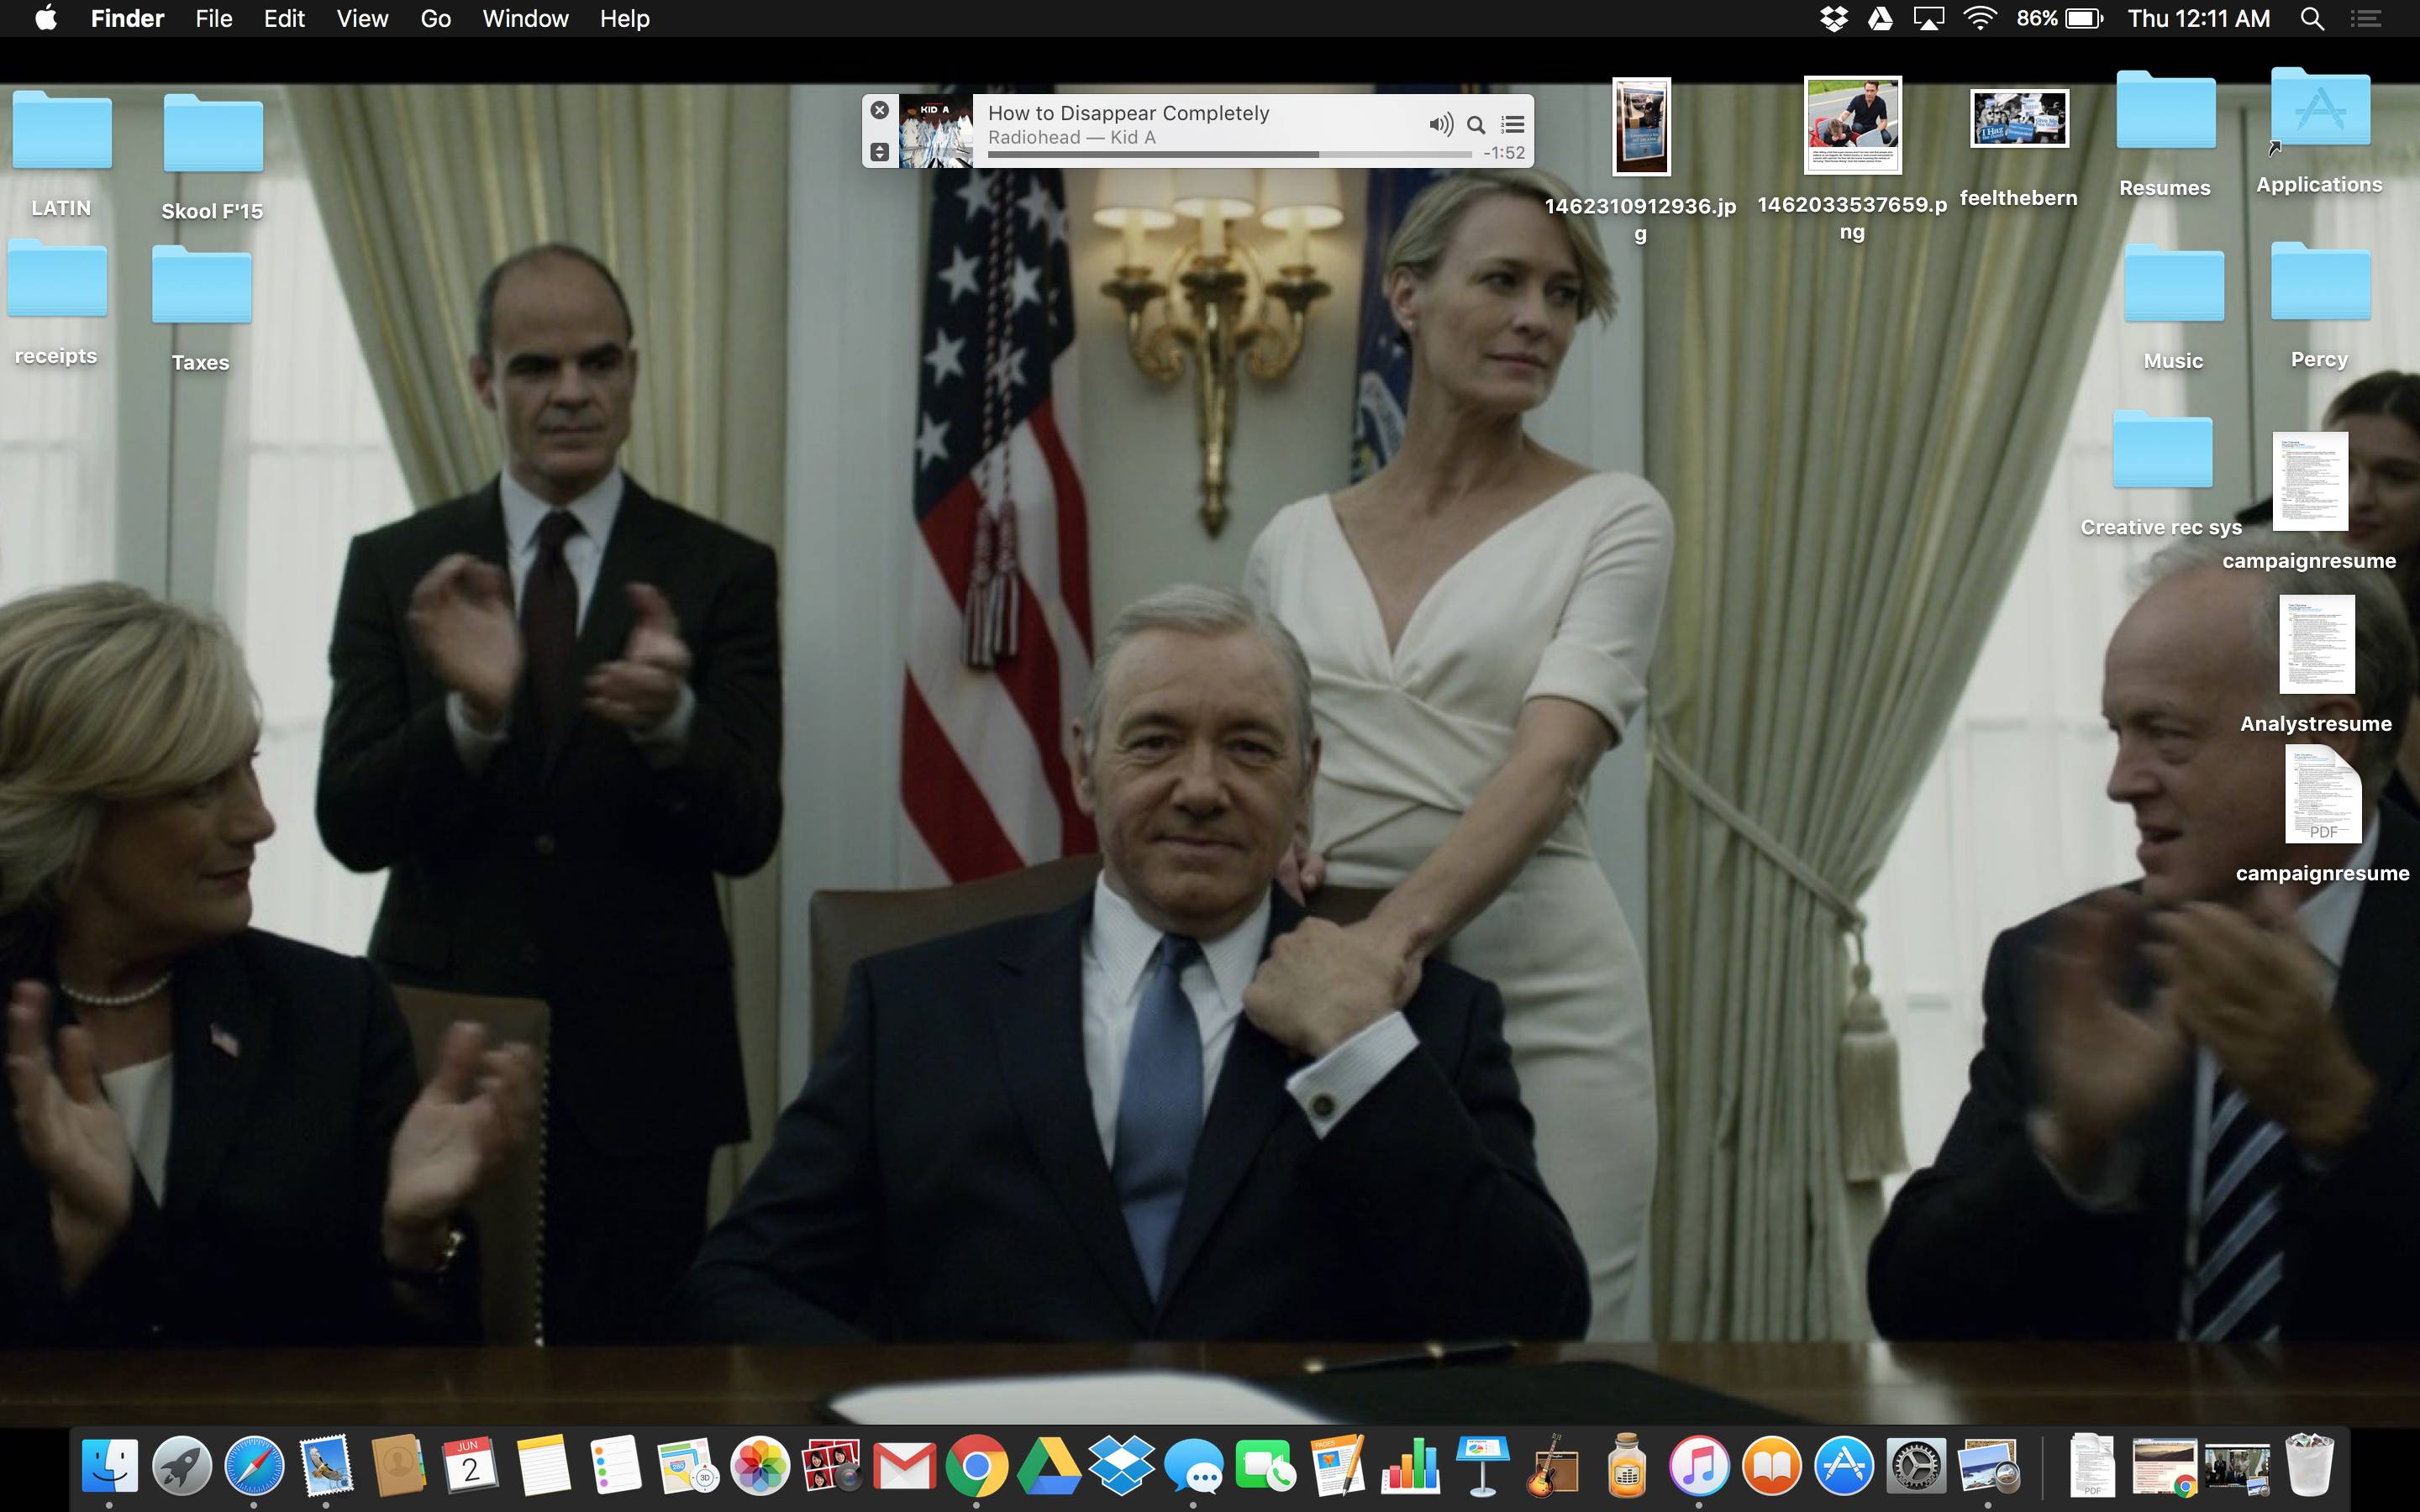Toggle MiniPlayer size with up-down arrows button

pyautogui.click(x=879, y=152)
